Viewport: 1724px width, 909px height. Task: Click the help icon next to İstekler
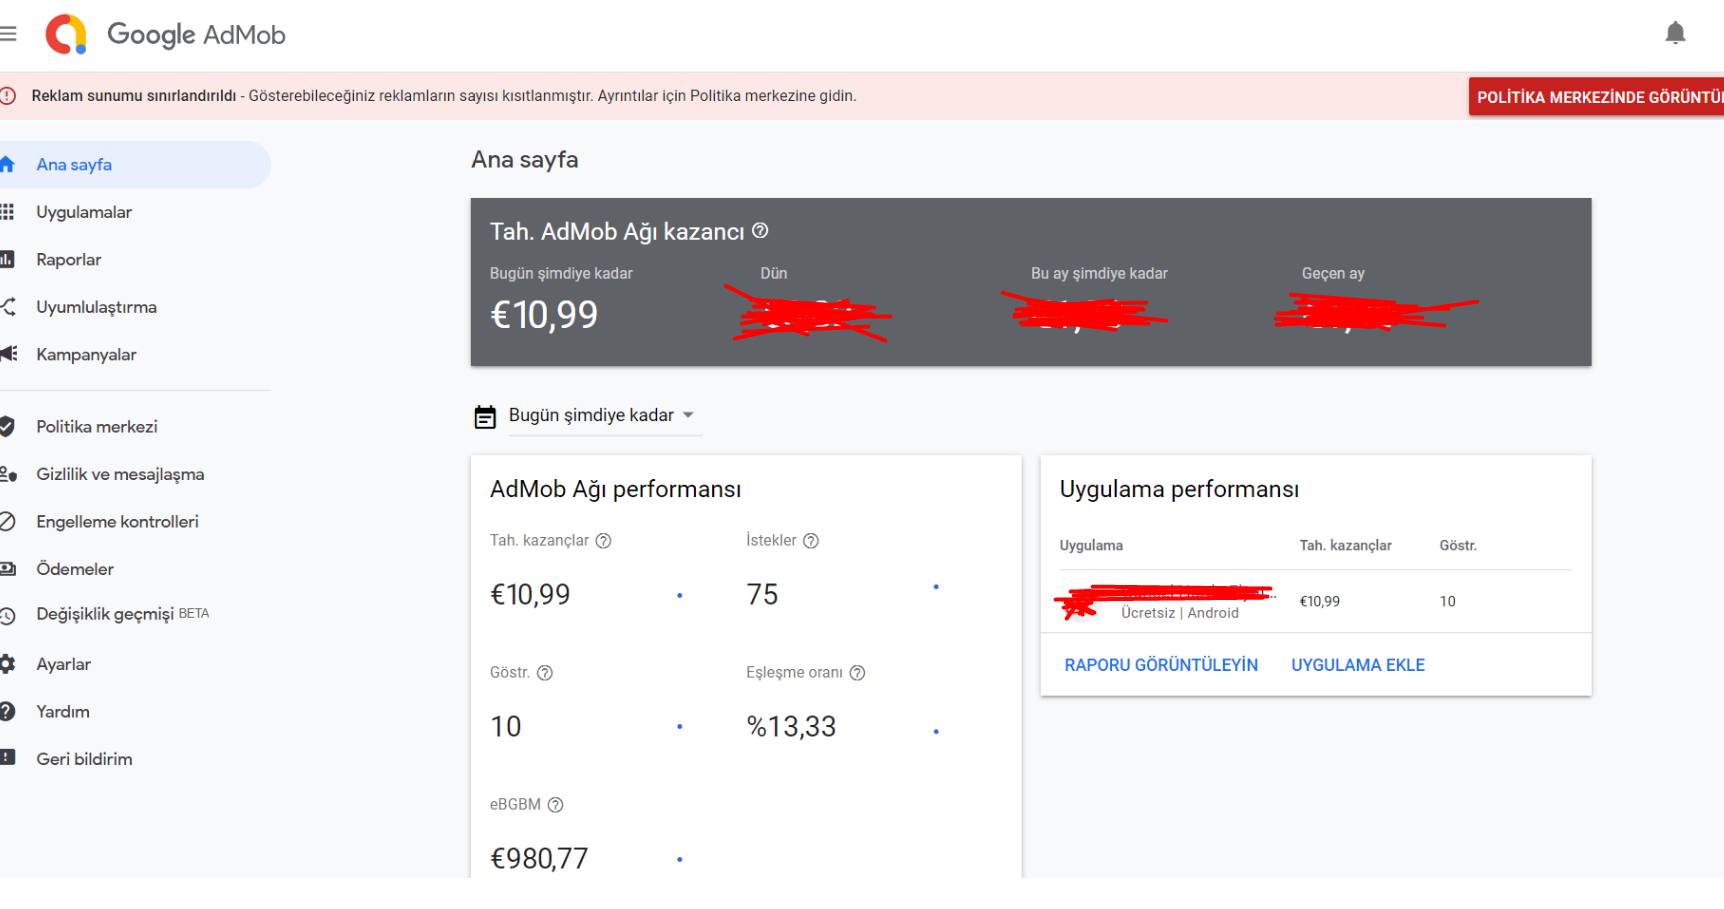point(811,541)
